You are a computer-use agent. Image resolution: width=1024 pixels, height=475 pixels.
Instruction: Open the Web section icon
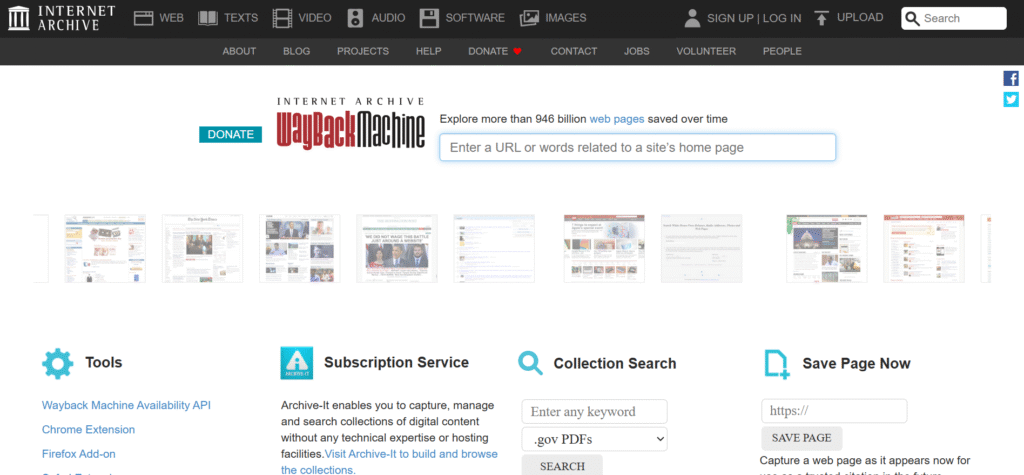[x=143, y=18]
